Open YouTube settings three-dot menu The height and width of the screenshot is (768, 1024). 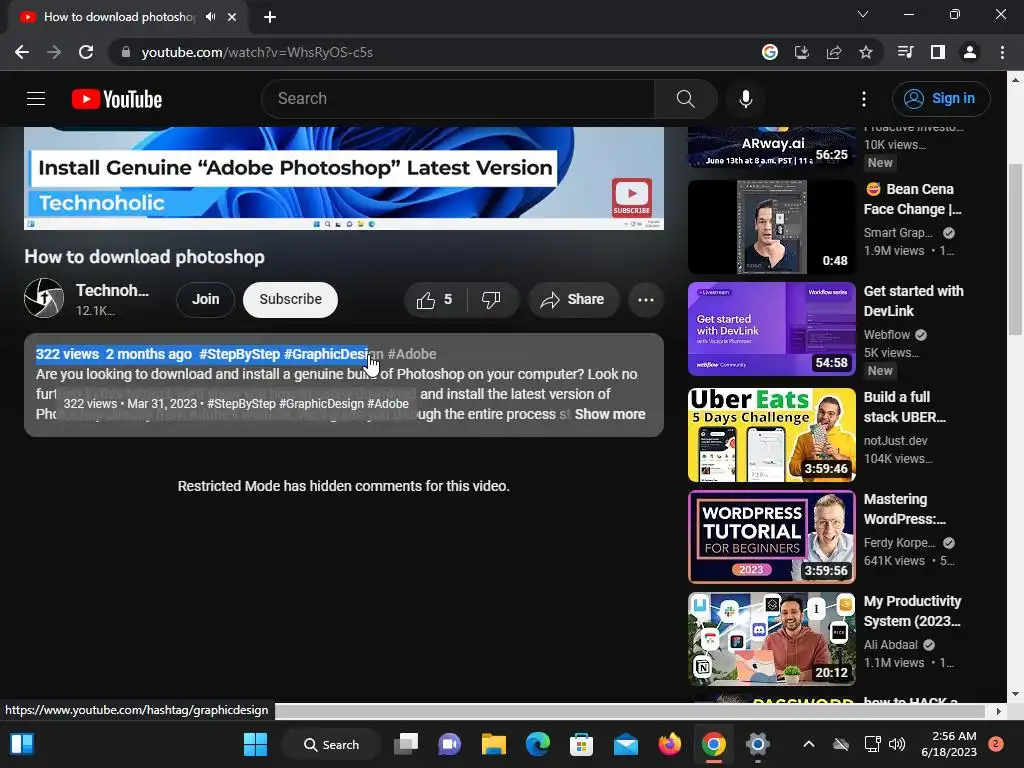(863, 99)
